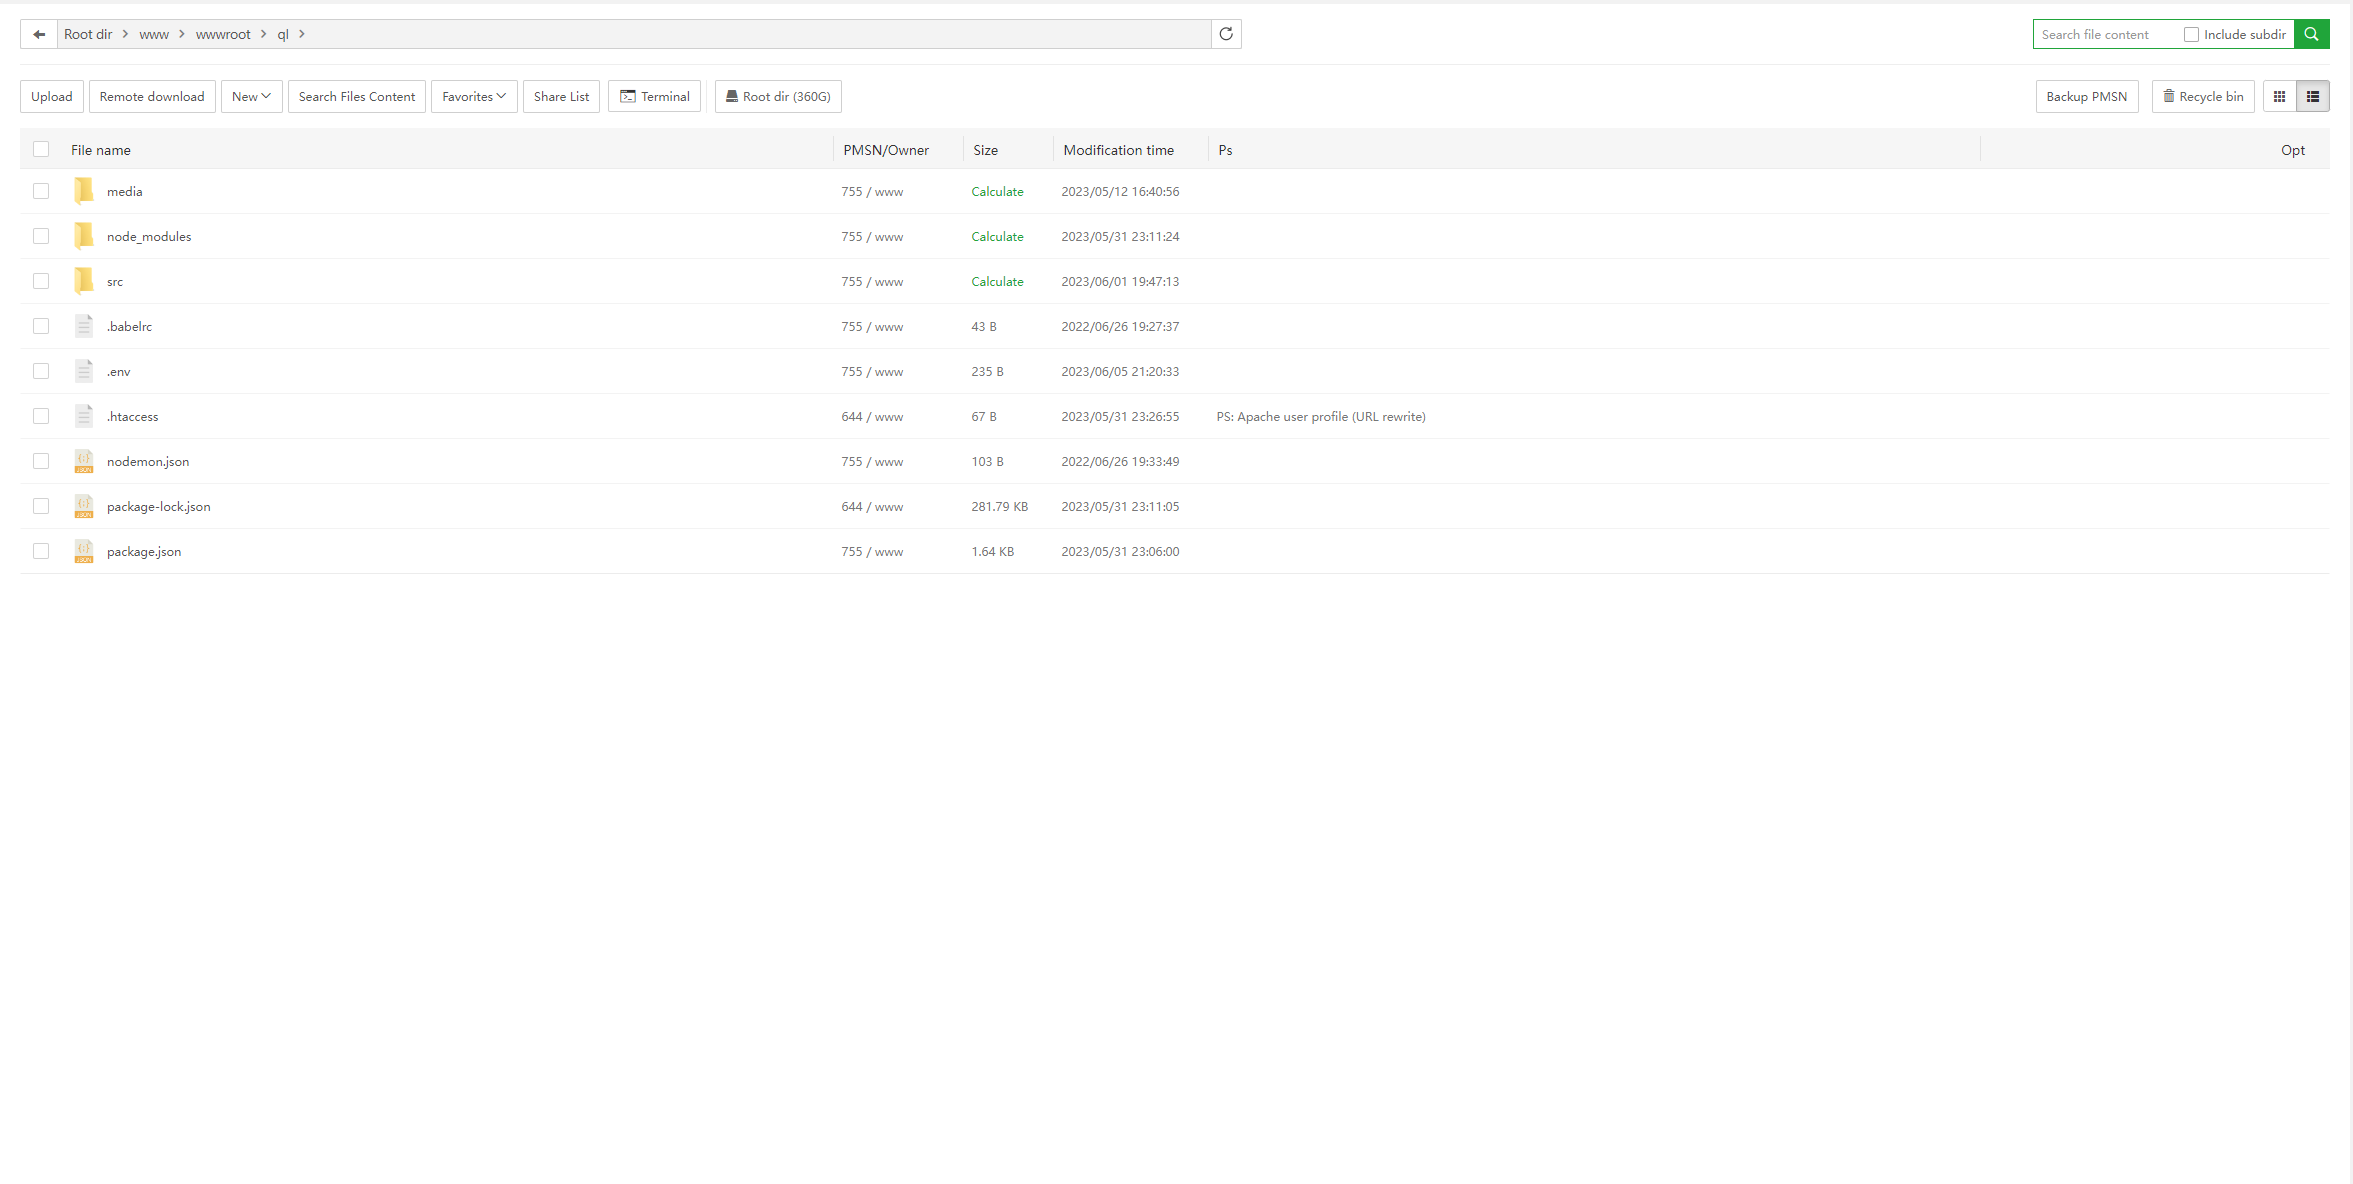Viewport: 2353px width, 1184px height.
Task: Click the green search magnifier icon
Action: pos(2311,34)
